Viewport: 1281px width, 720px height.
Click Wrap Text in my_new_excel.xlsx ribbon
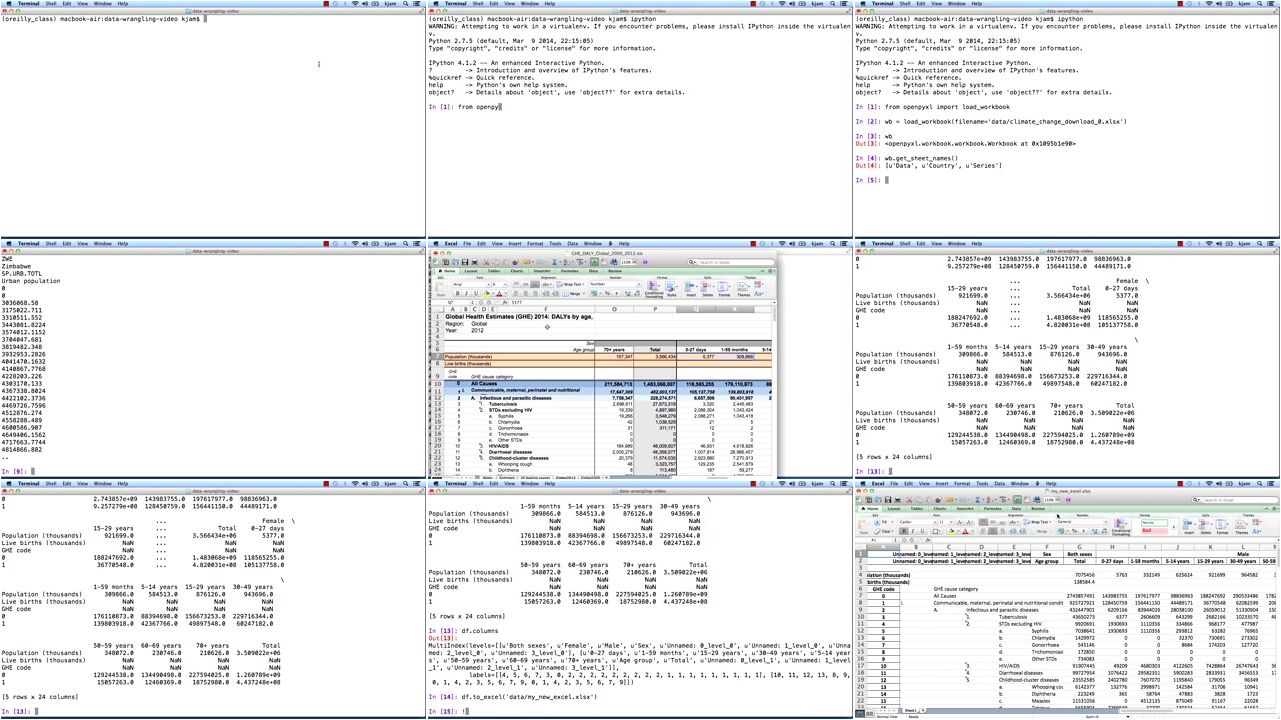coord(1037,522)
